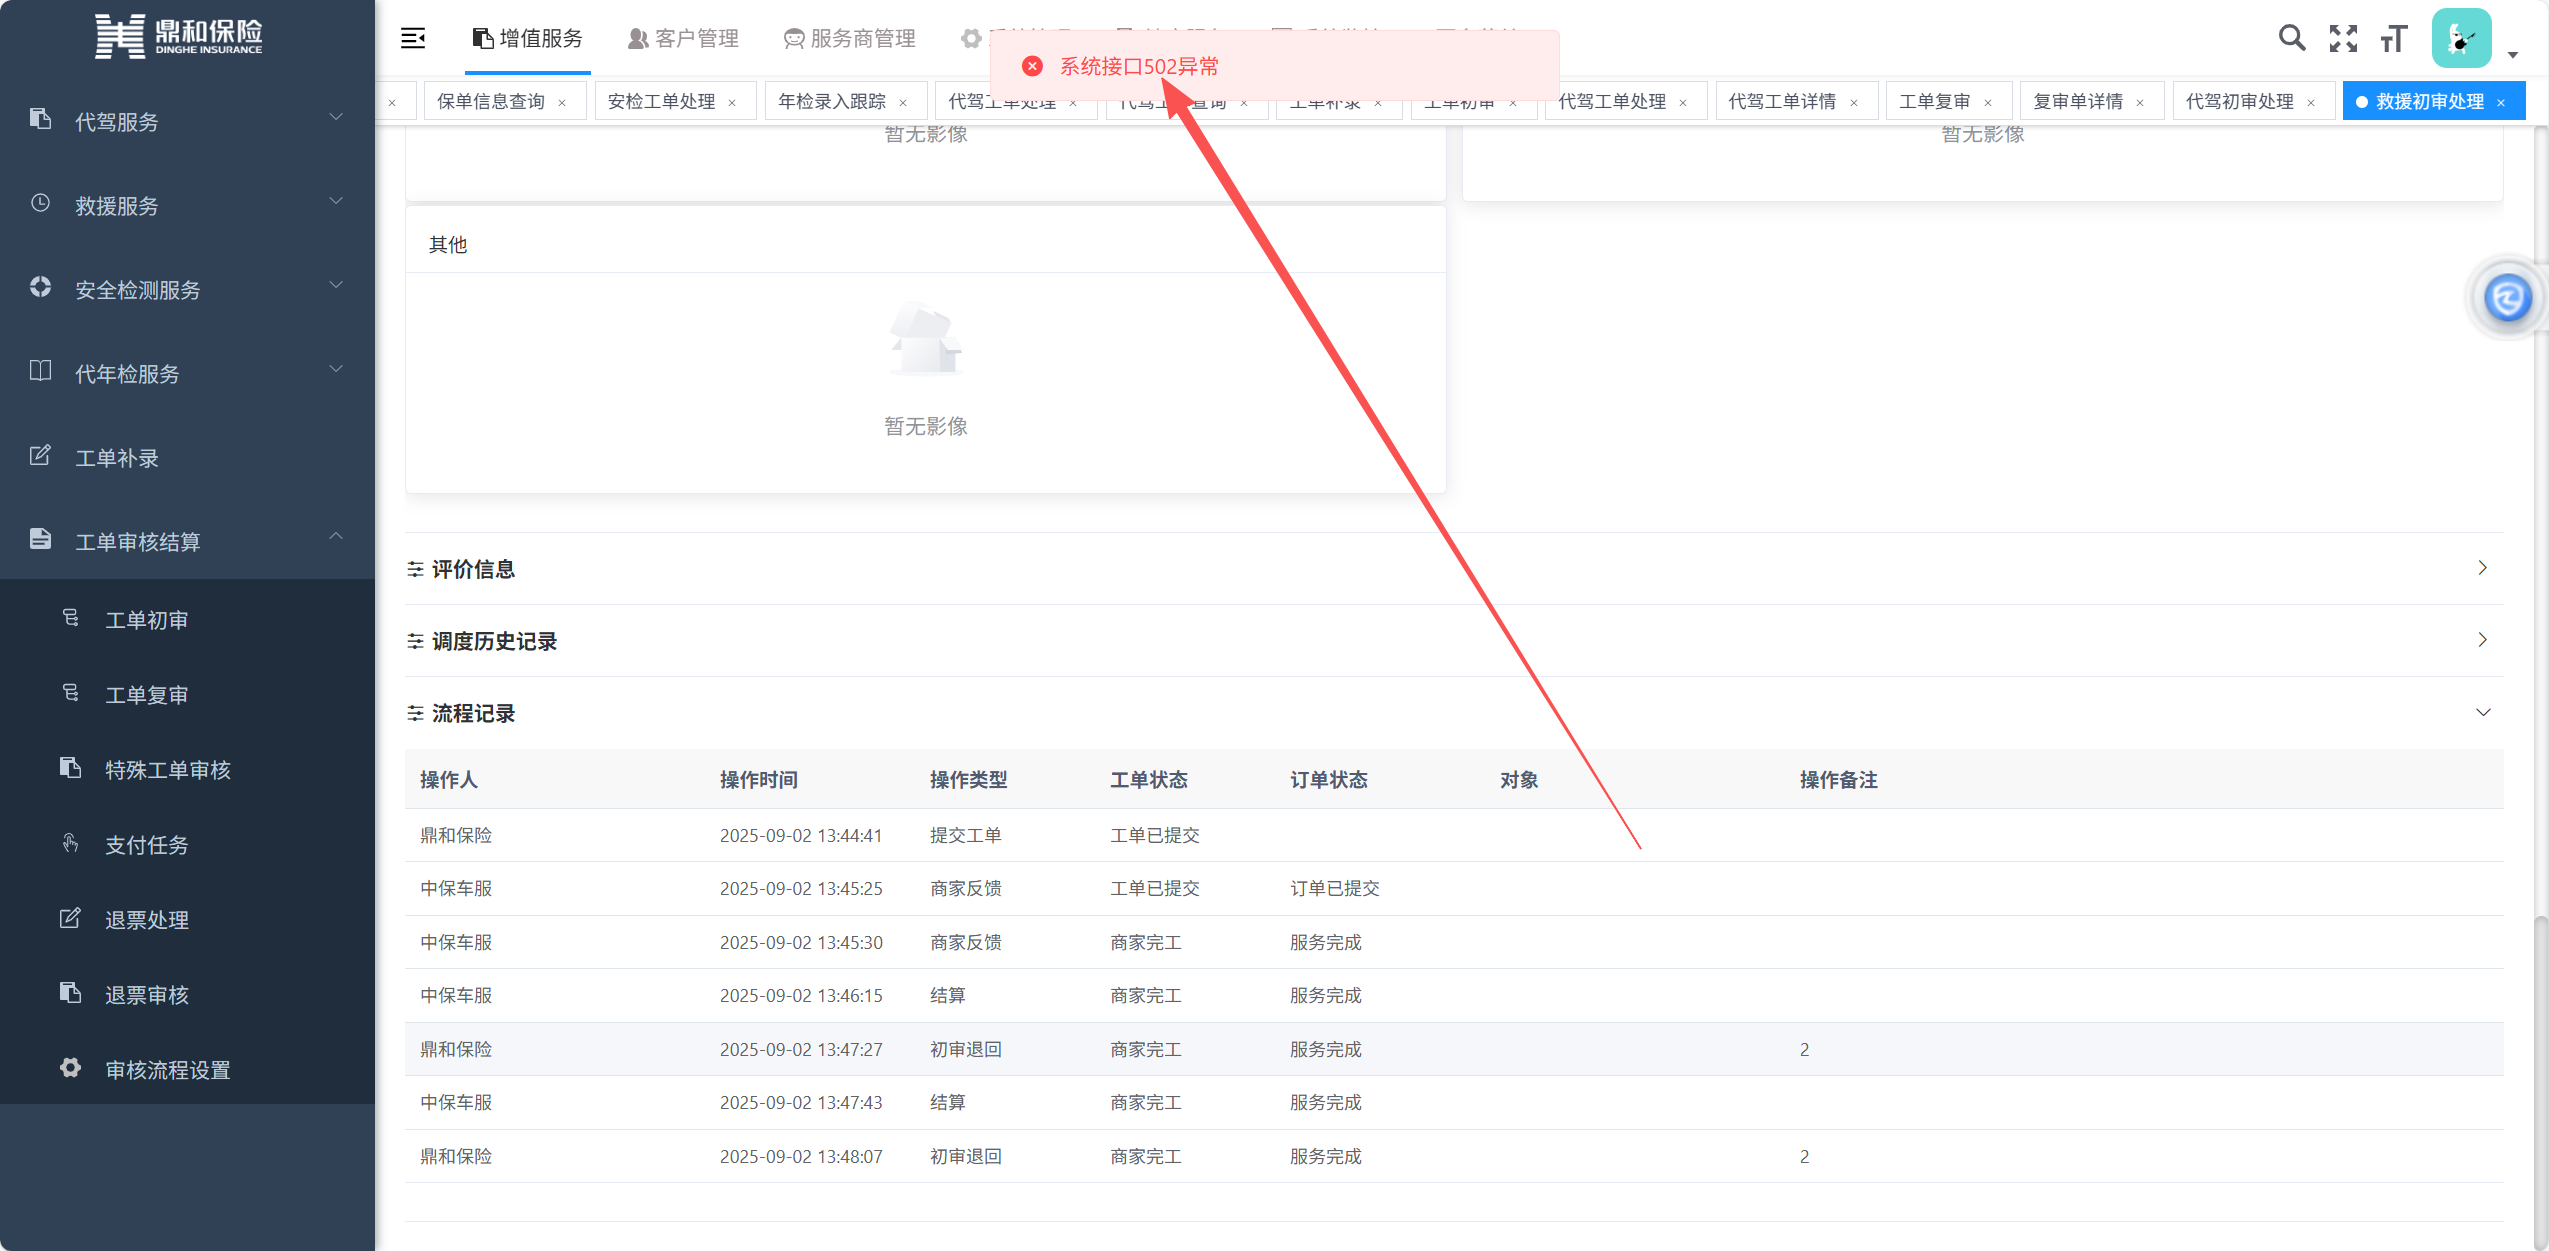2549x1251 pixels.
Task: Open the font size adjust icon
Action: coord(2393,38)
